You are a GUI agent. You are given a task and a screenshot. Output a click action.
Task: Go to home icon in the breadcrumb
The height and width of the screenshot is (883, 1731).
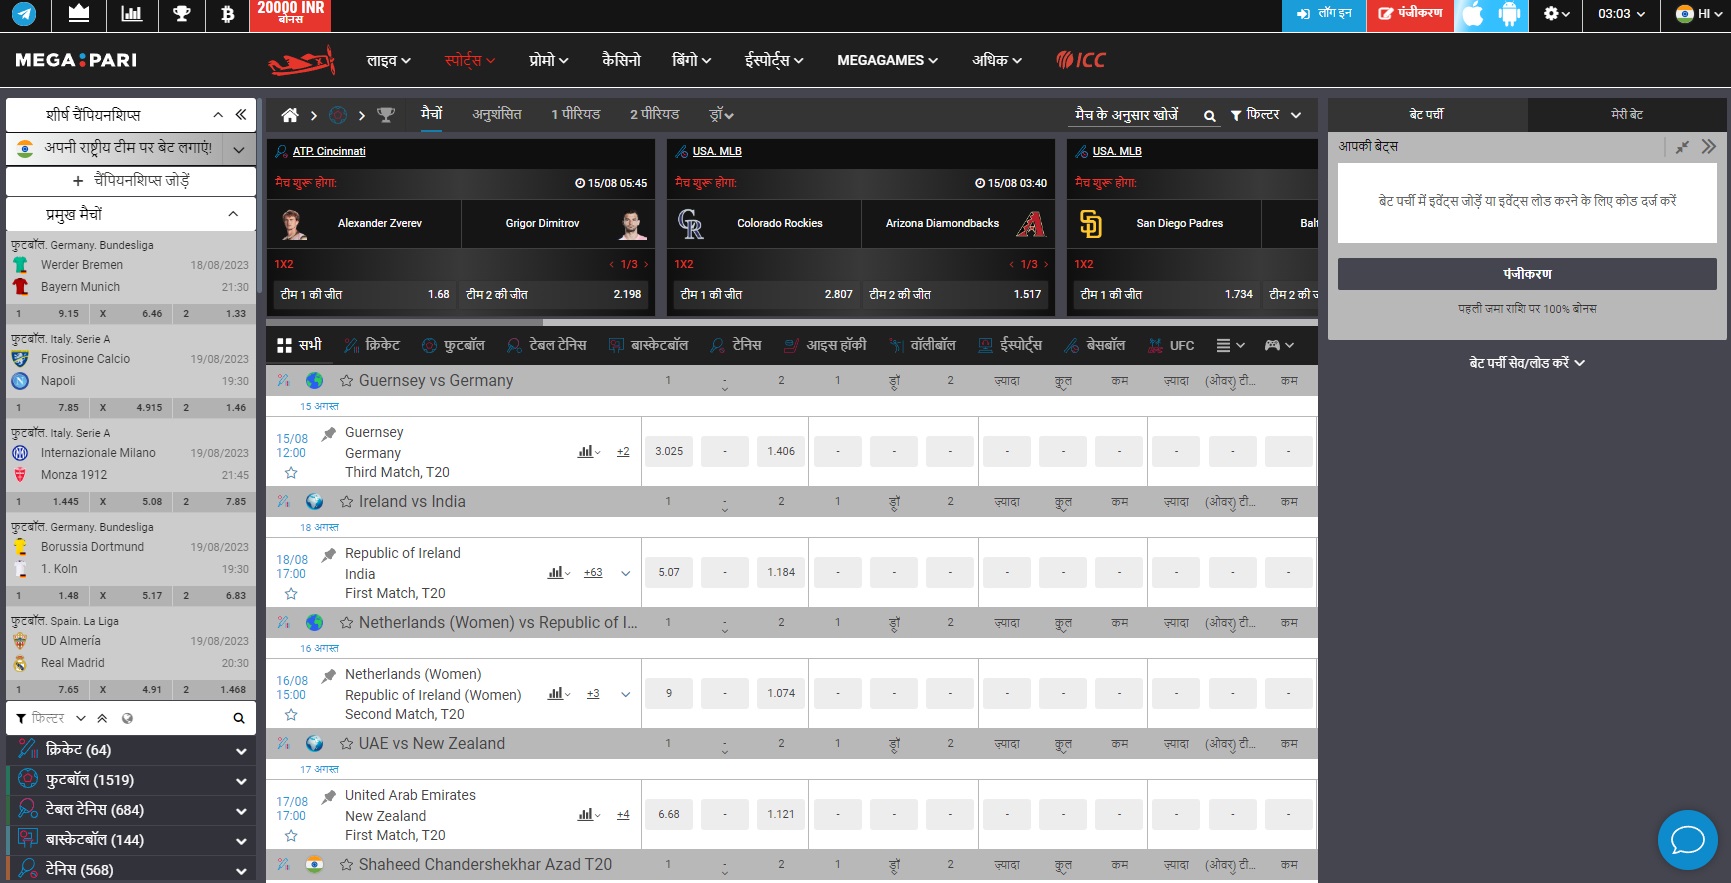coord(290,115)
